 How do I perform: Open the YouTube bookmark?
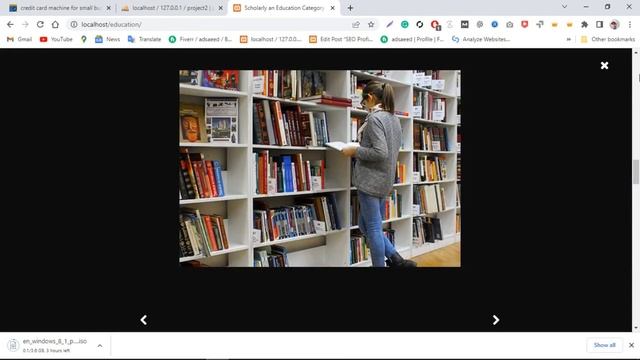tap(56, 39)
